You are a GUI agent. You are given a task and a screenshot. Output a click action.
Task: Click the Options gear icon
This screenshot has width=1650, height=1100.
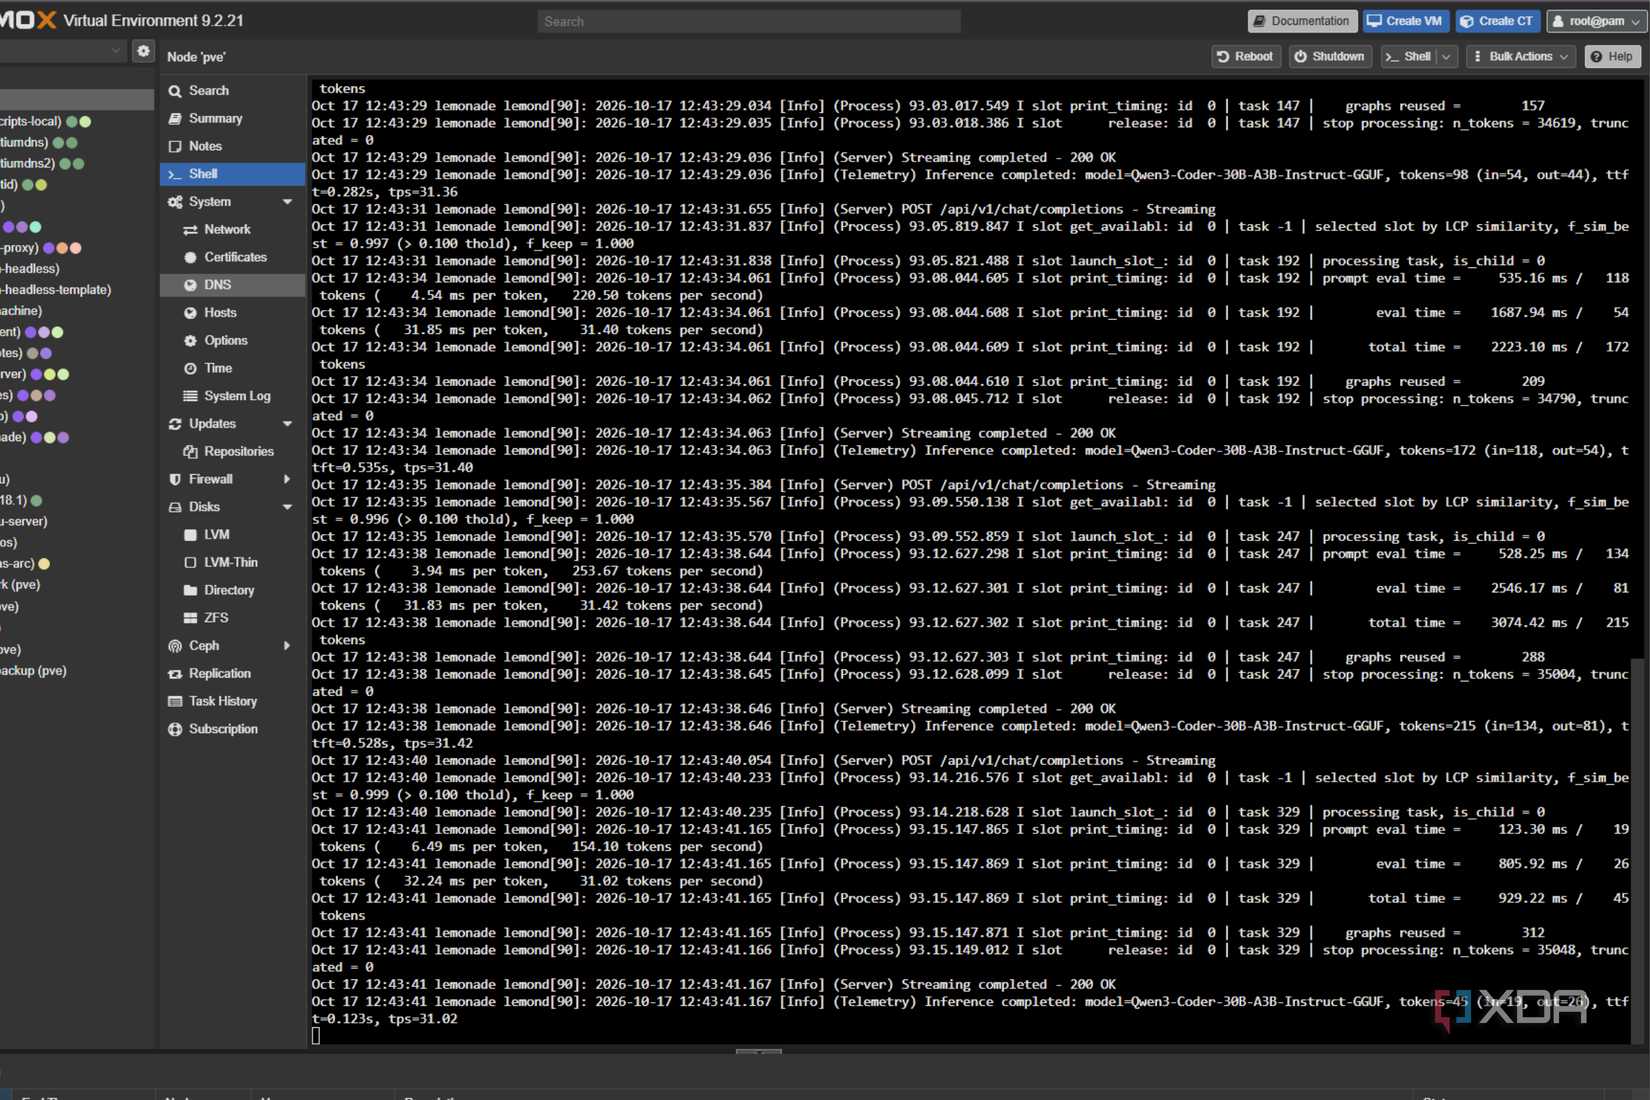190,341
